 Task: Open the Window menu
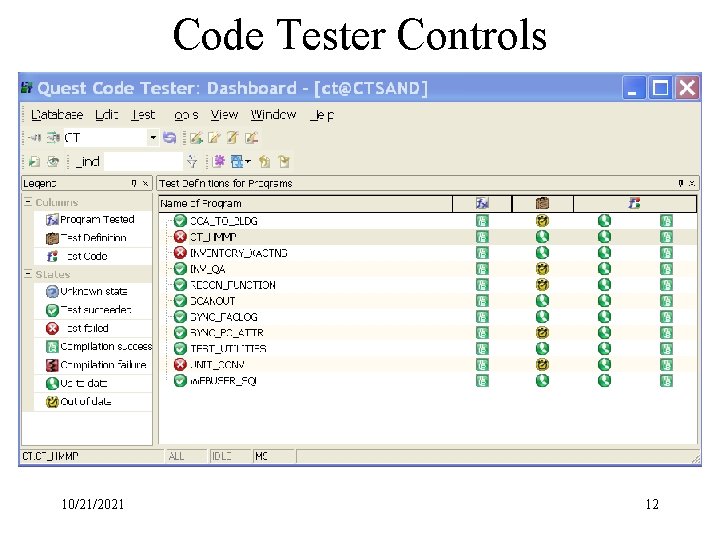point(273,115)
